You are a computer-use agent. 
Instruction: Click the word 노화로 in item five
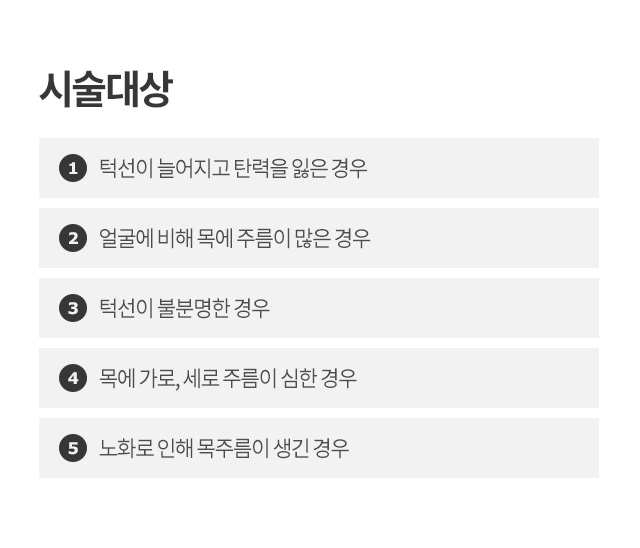126,448
